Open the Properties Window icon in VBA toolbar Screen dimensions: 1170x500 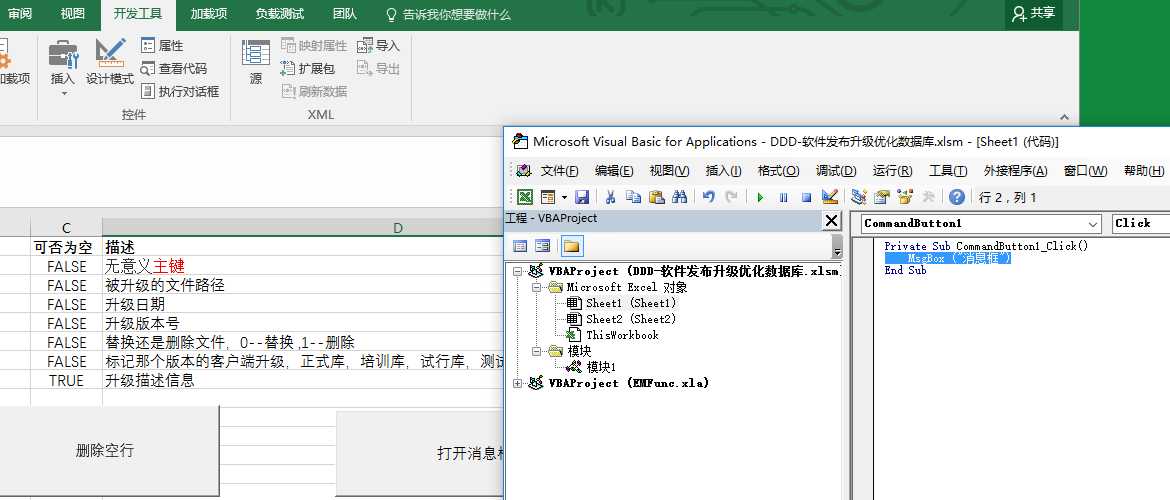[882, 197]
